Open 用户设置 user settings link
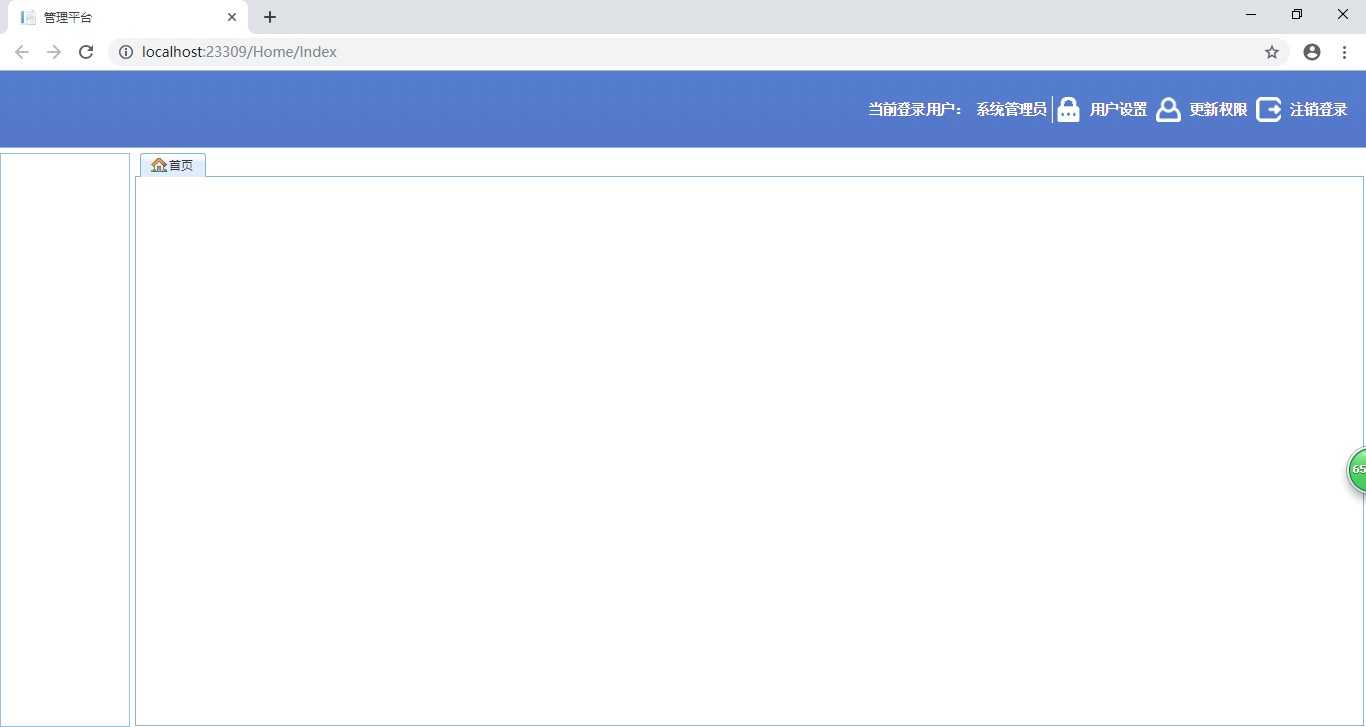The width and height of the screenshot is (1366, 727). (x=1118, y=110)
